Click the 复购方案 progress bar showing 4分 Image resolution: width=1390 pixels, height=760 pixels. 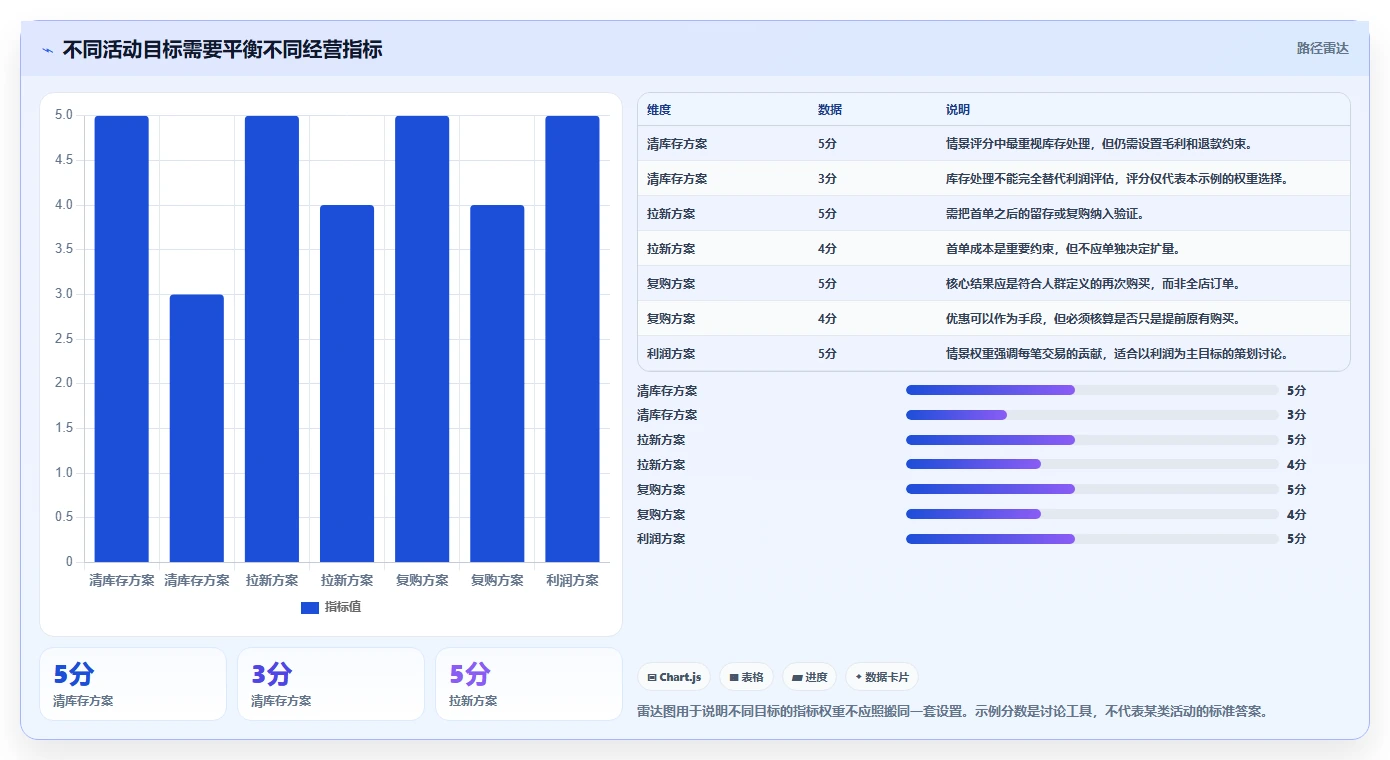tap(1092, 514)
